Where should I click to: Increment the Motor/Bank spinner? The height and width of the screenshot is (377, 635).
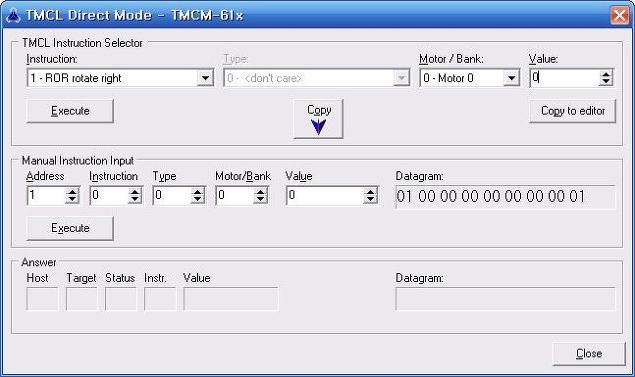pyautogui.click(x=260, y=192)
